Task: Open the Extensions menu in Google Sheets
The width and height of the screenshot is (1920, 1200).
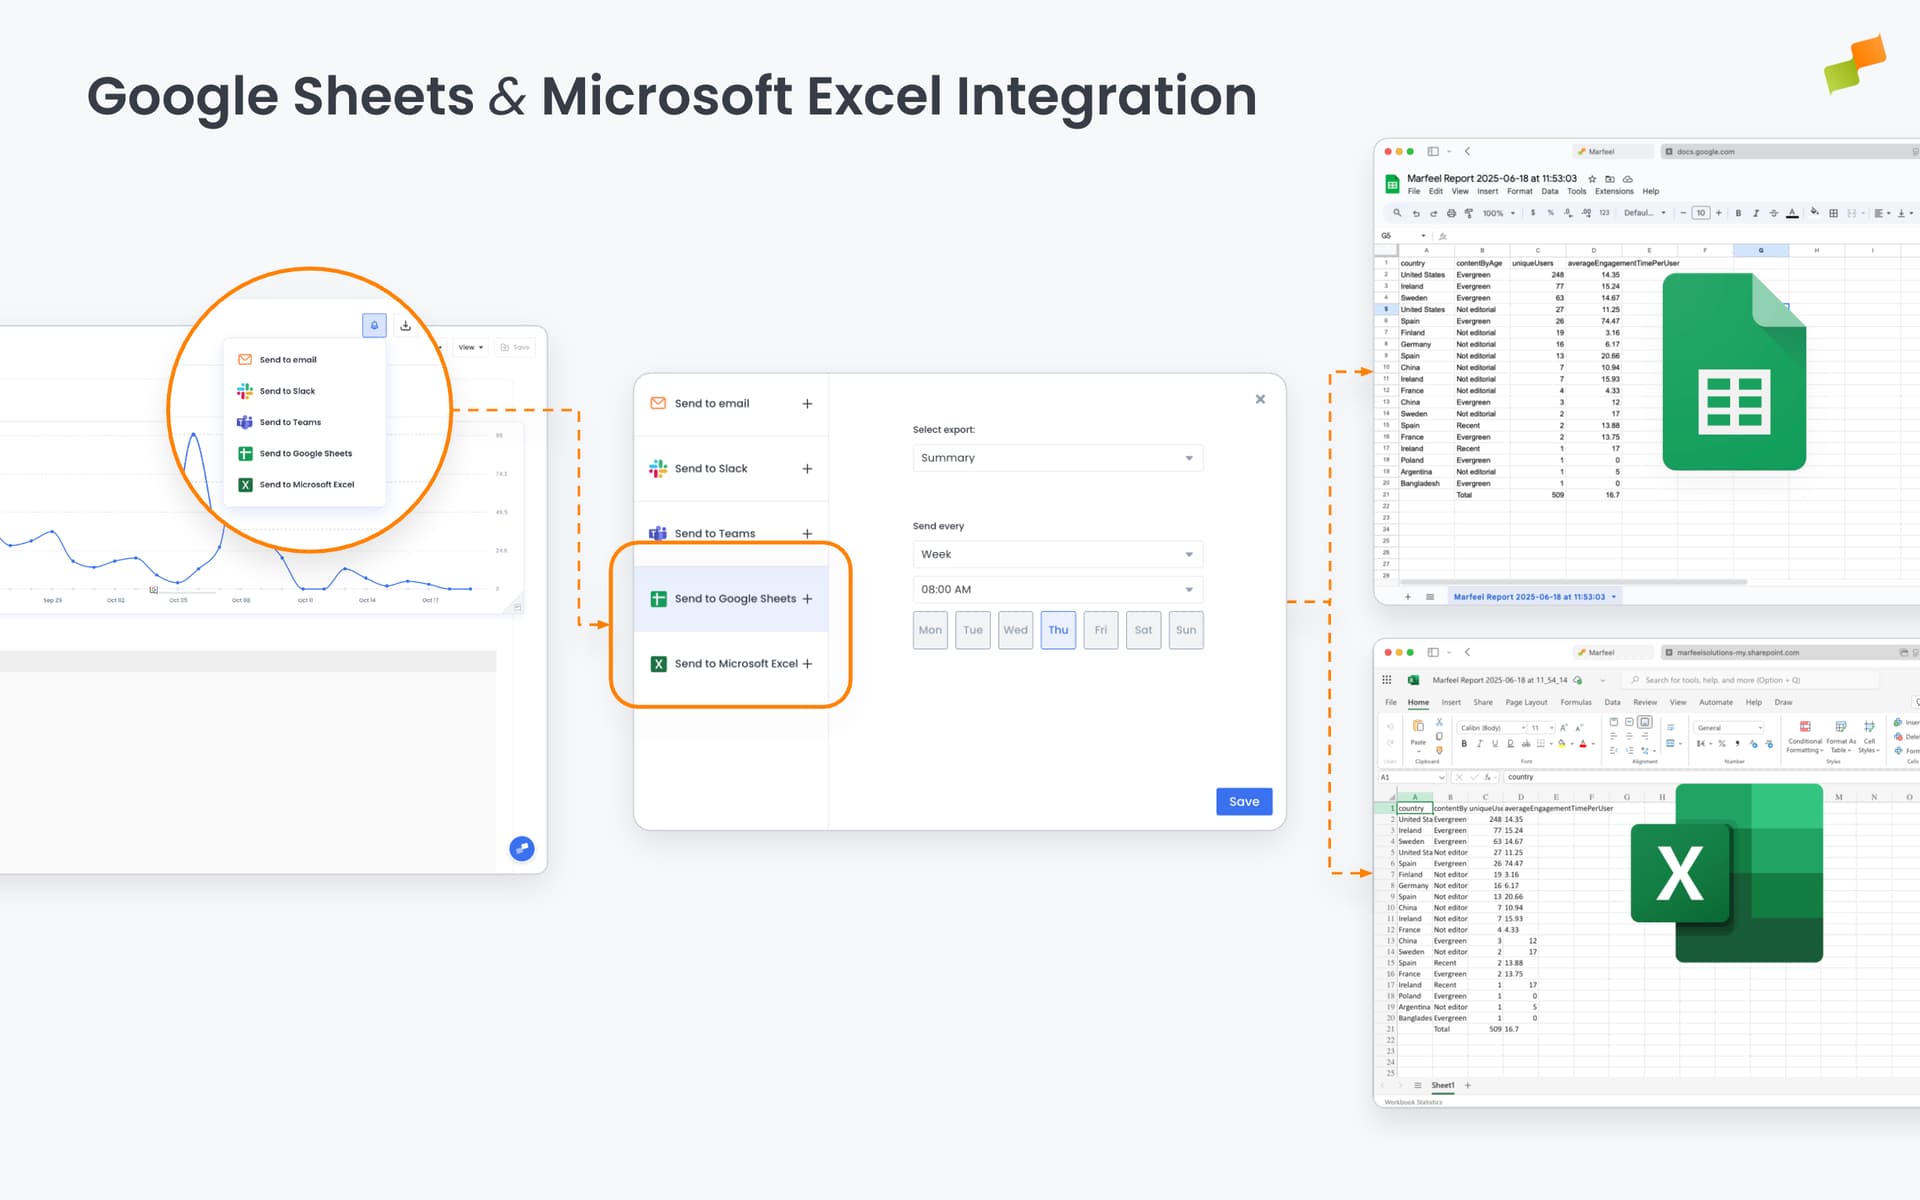Action: coord(1613,191)
